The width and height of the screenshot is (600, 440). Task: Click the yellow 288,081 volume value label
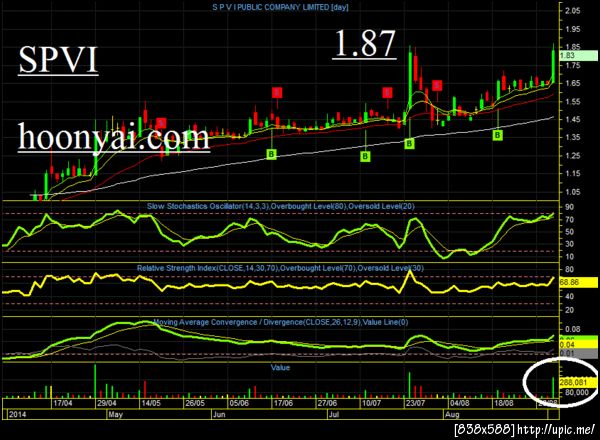click(x=578, y=382)
